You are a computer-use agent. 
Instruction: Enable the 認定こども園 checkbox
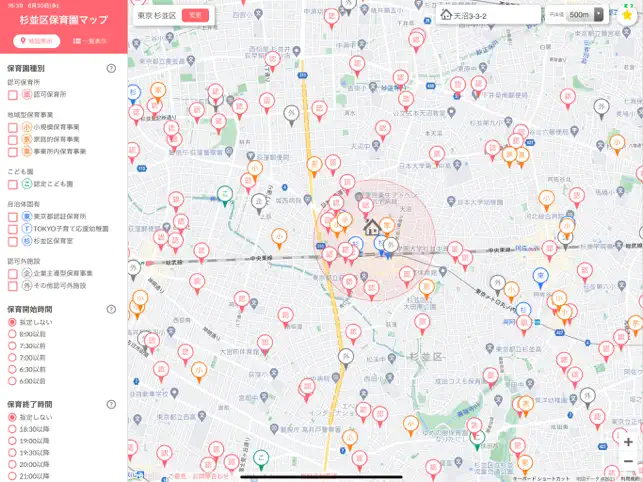click(13, 185)
